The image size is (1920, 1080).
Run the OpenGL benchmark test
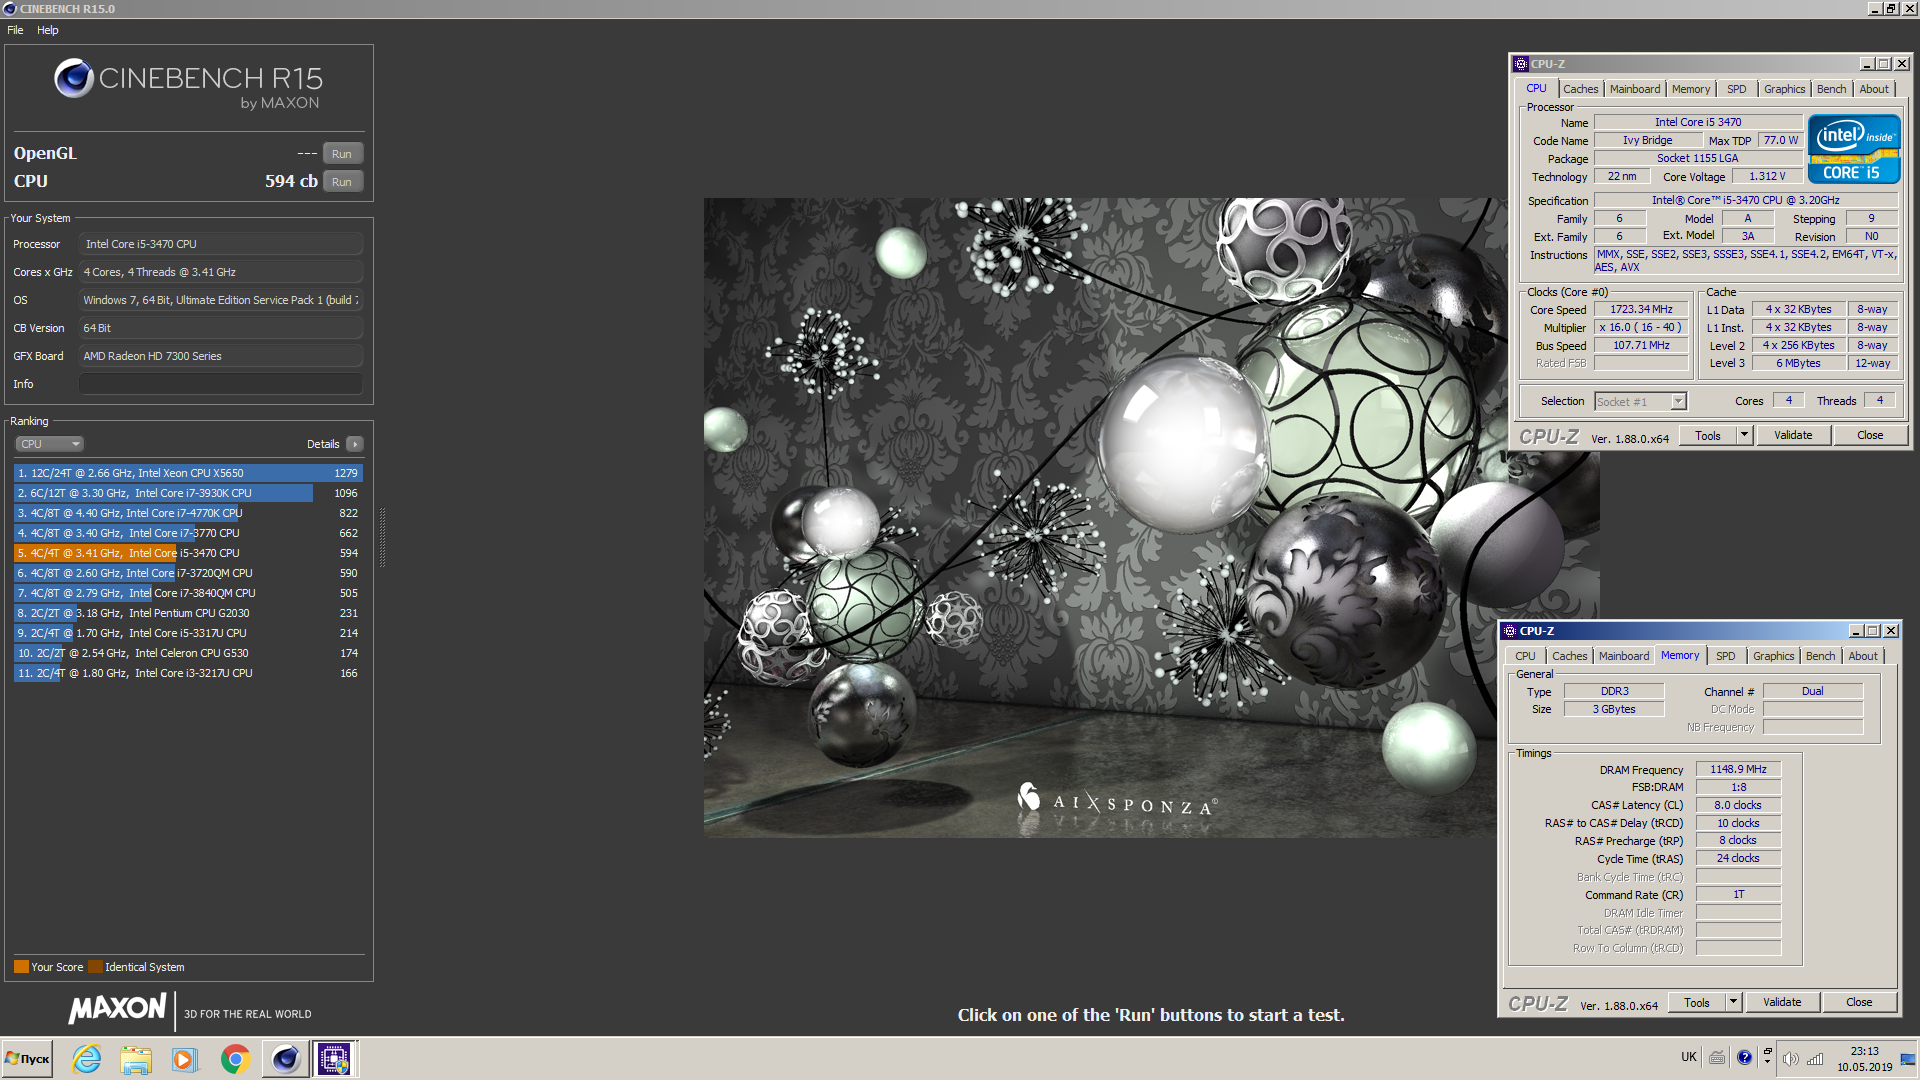342,154
